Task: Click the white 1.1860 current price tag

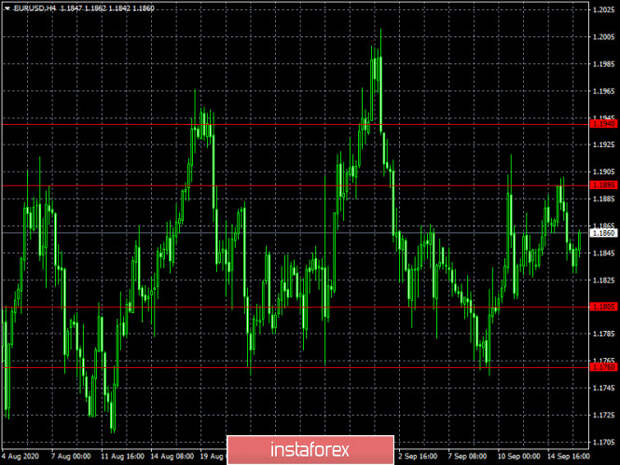Action: tap(604, 232)
